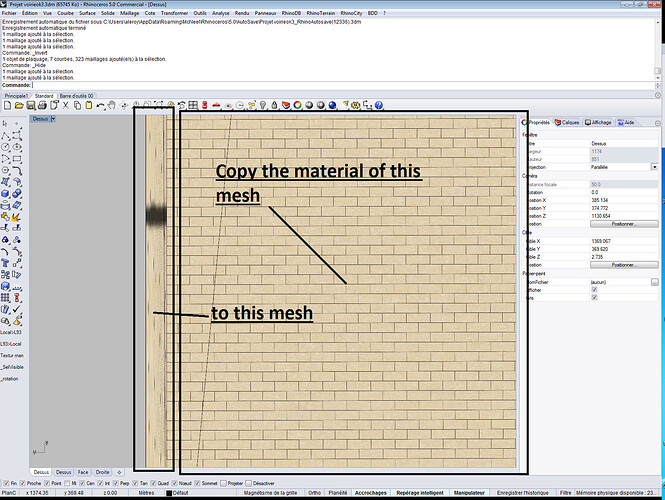Select the Polyline tool
Image resolution: width=665 pixels, height=500 pixels.
coord(5,136)
